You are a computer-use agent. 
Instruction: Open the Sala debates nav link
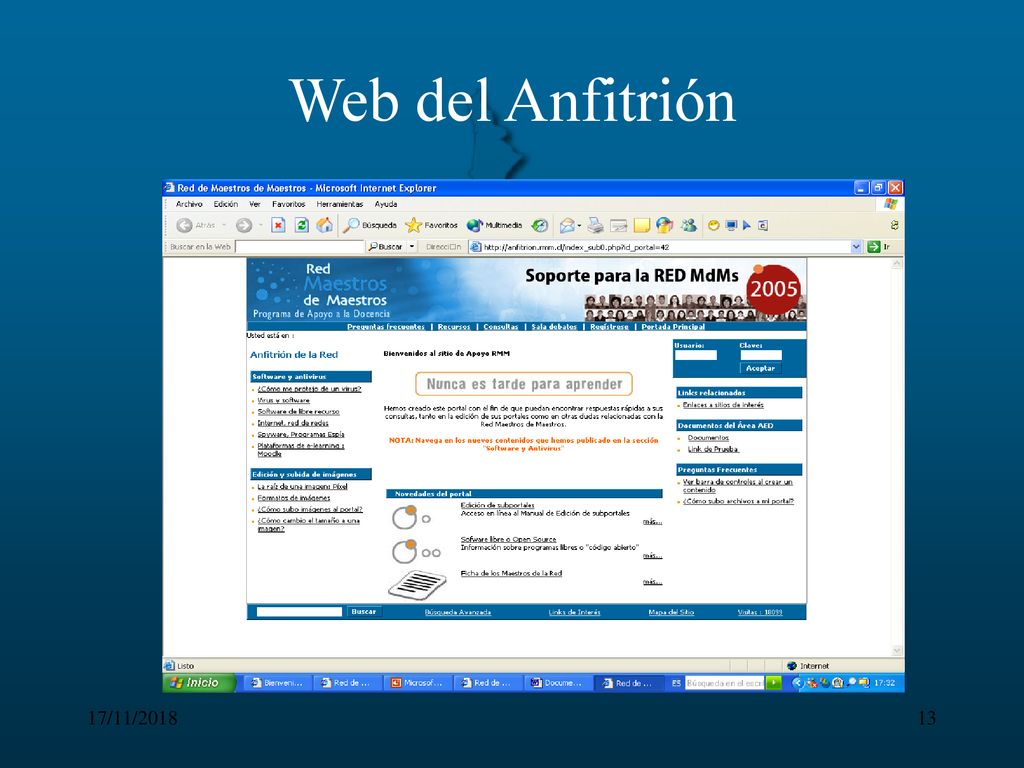(554, 327)
